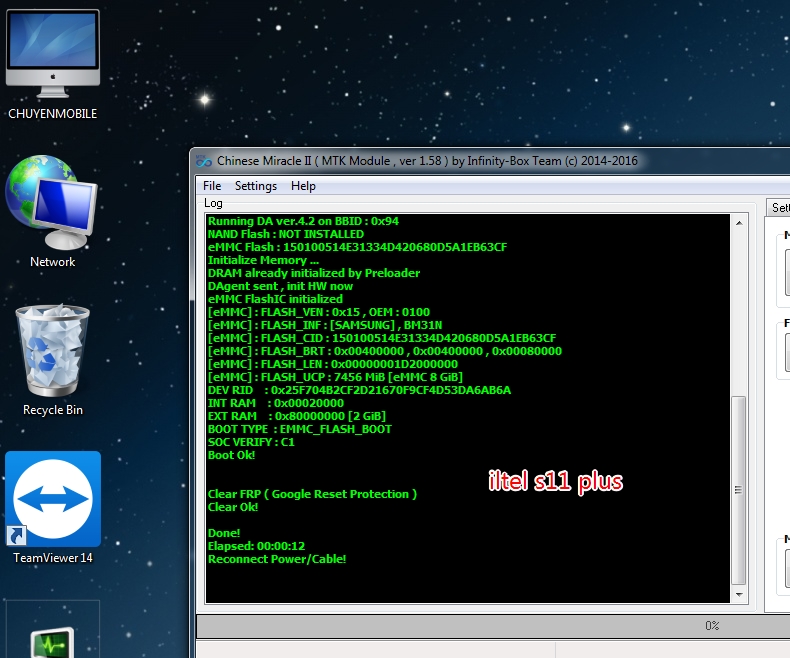Click the 'Boot Ok!' log line

coord(231,455)
